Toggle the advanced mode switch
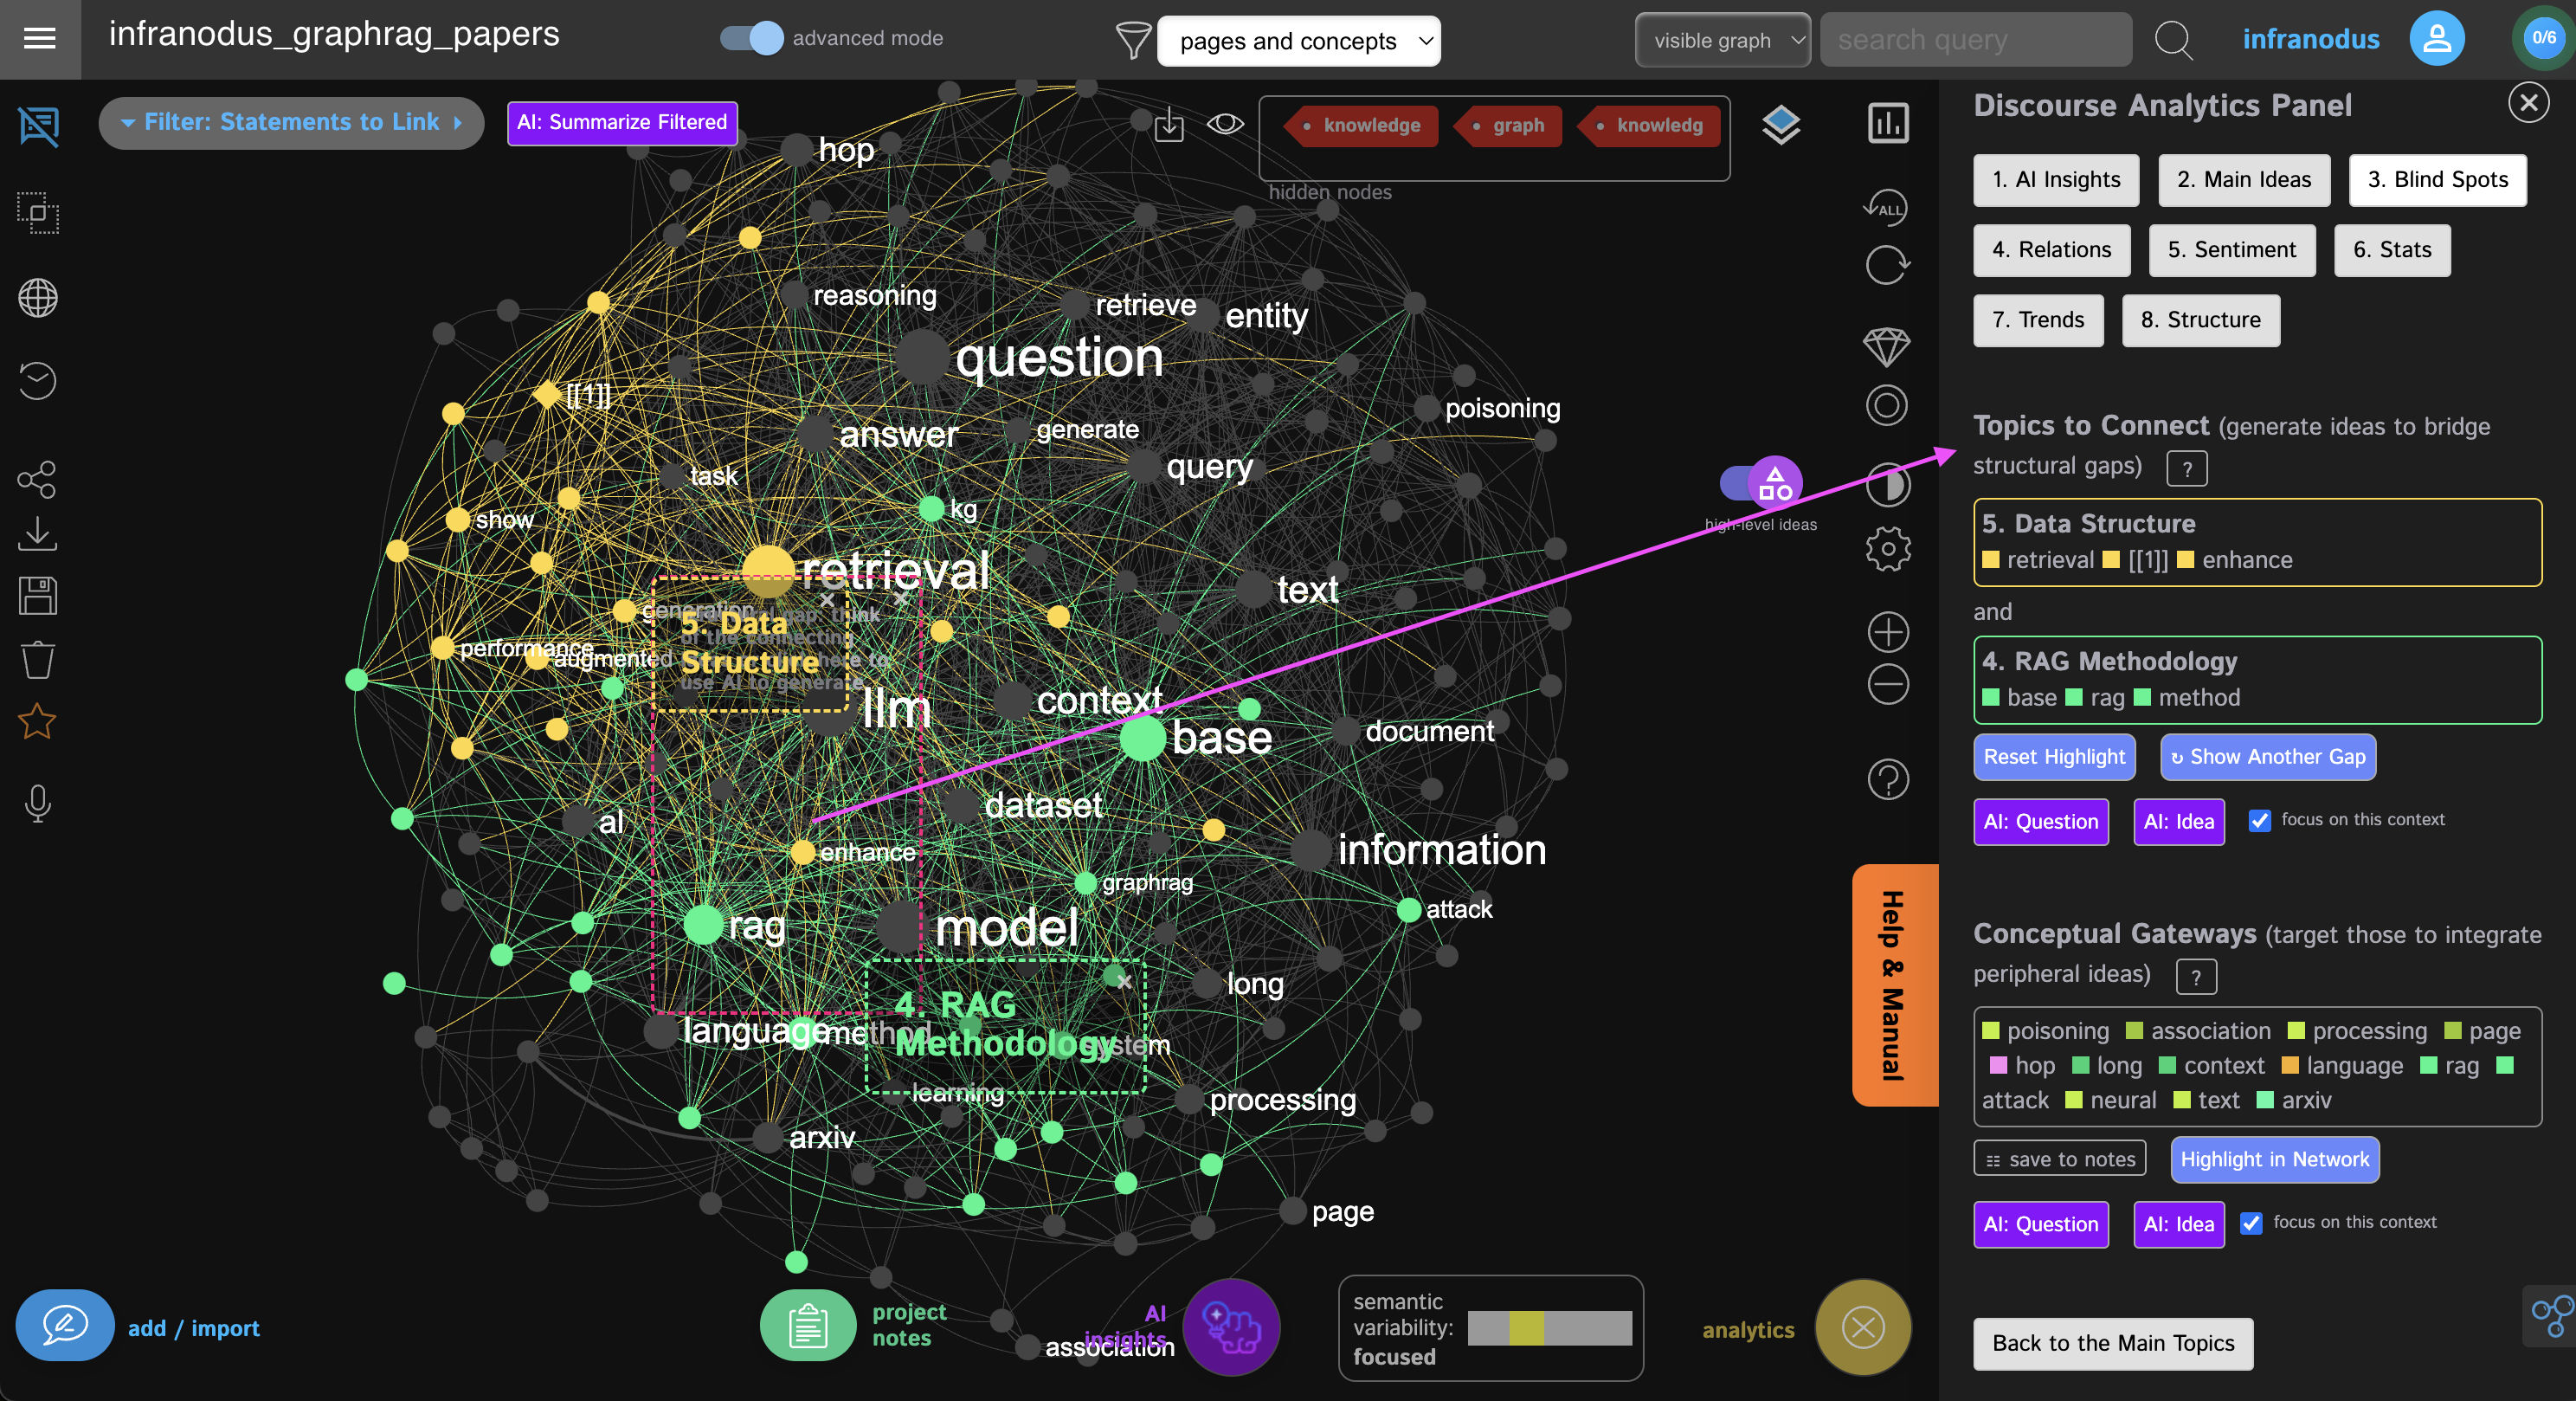The image size is (2576, 1401). [x=752, y=38]
